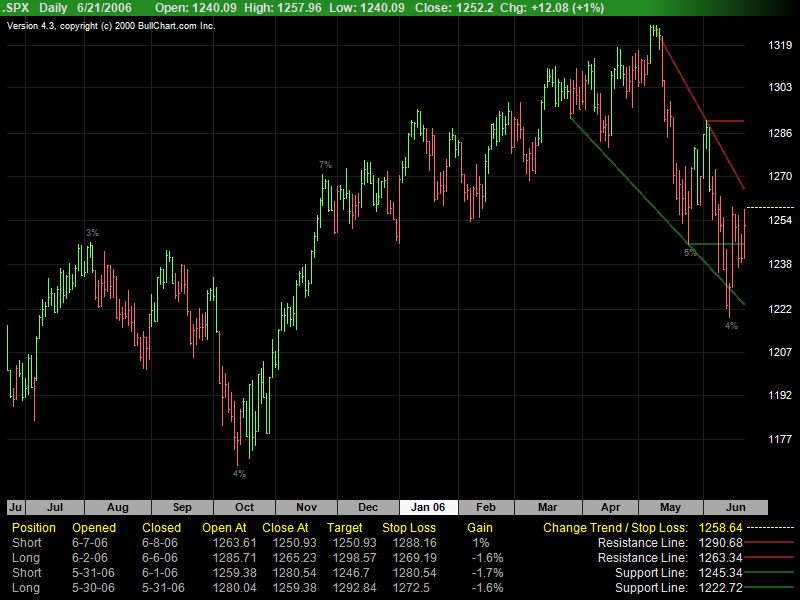This screenshot has height=600, width=800.
Task: Click the 1319 price axis label
Action: click(780, 45)
